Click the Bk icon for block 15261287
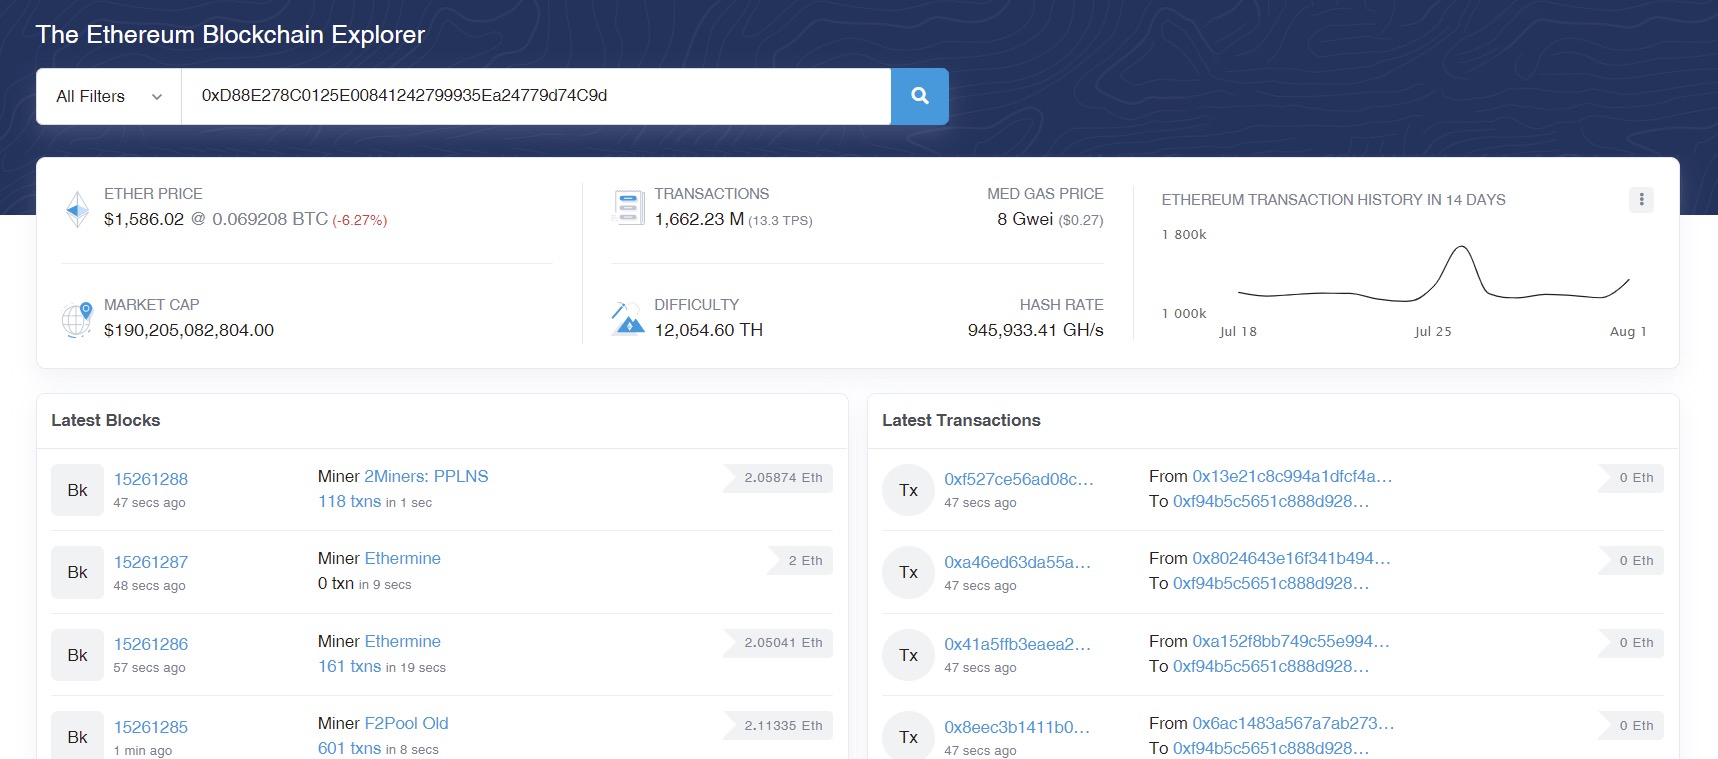This screenshot has width=1718, height=759. (77, 572)
